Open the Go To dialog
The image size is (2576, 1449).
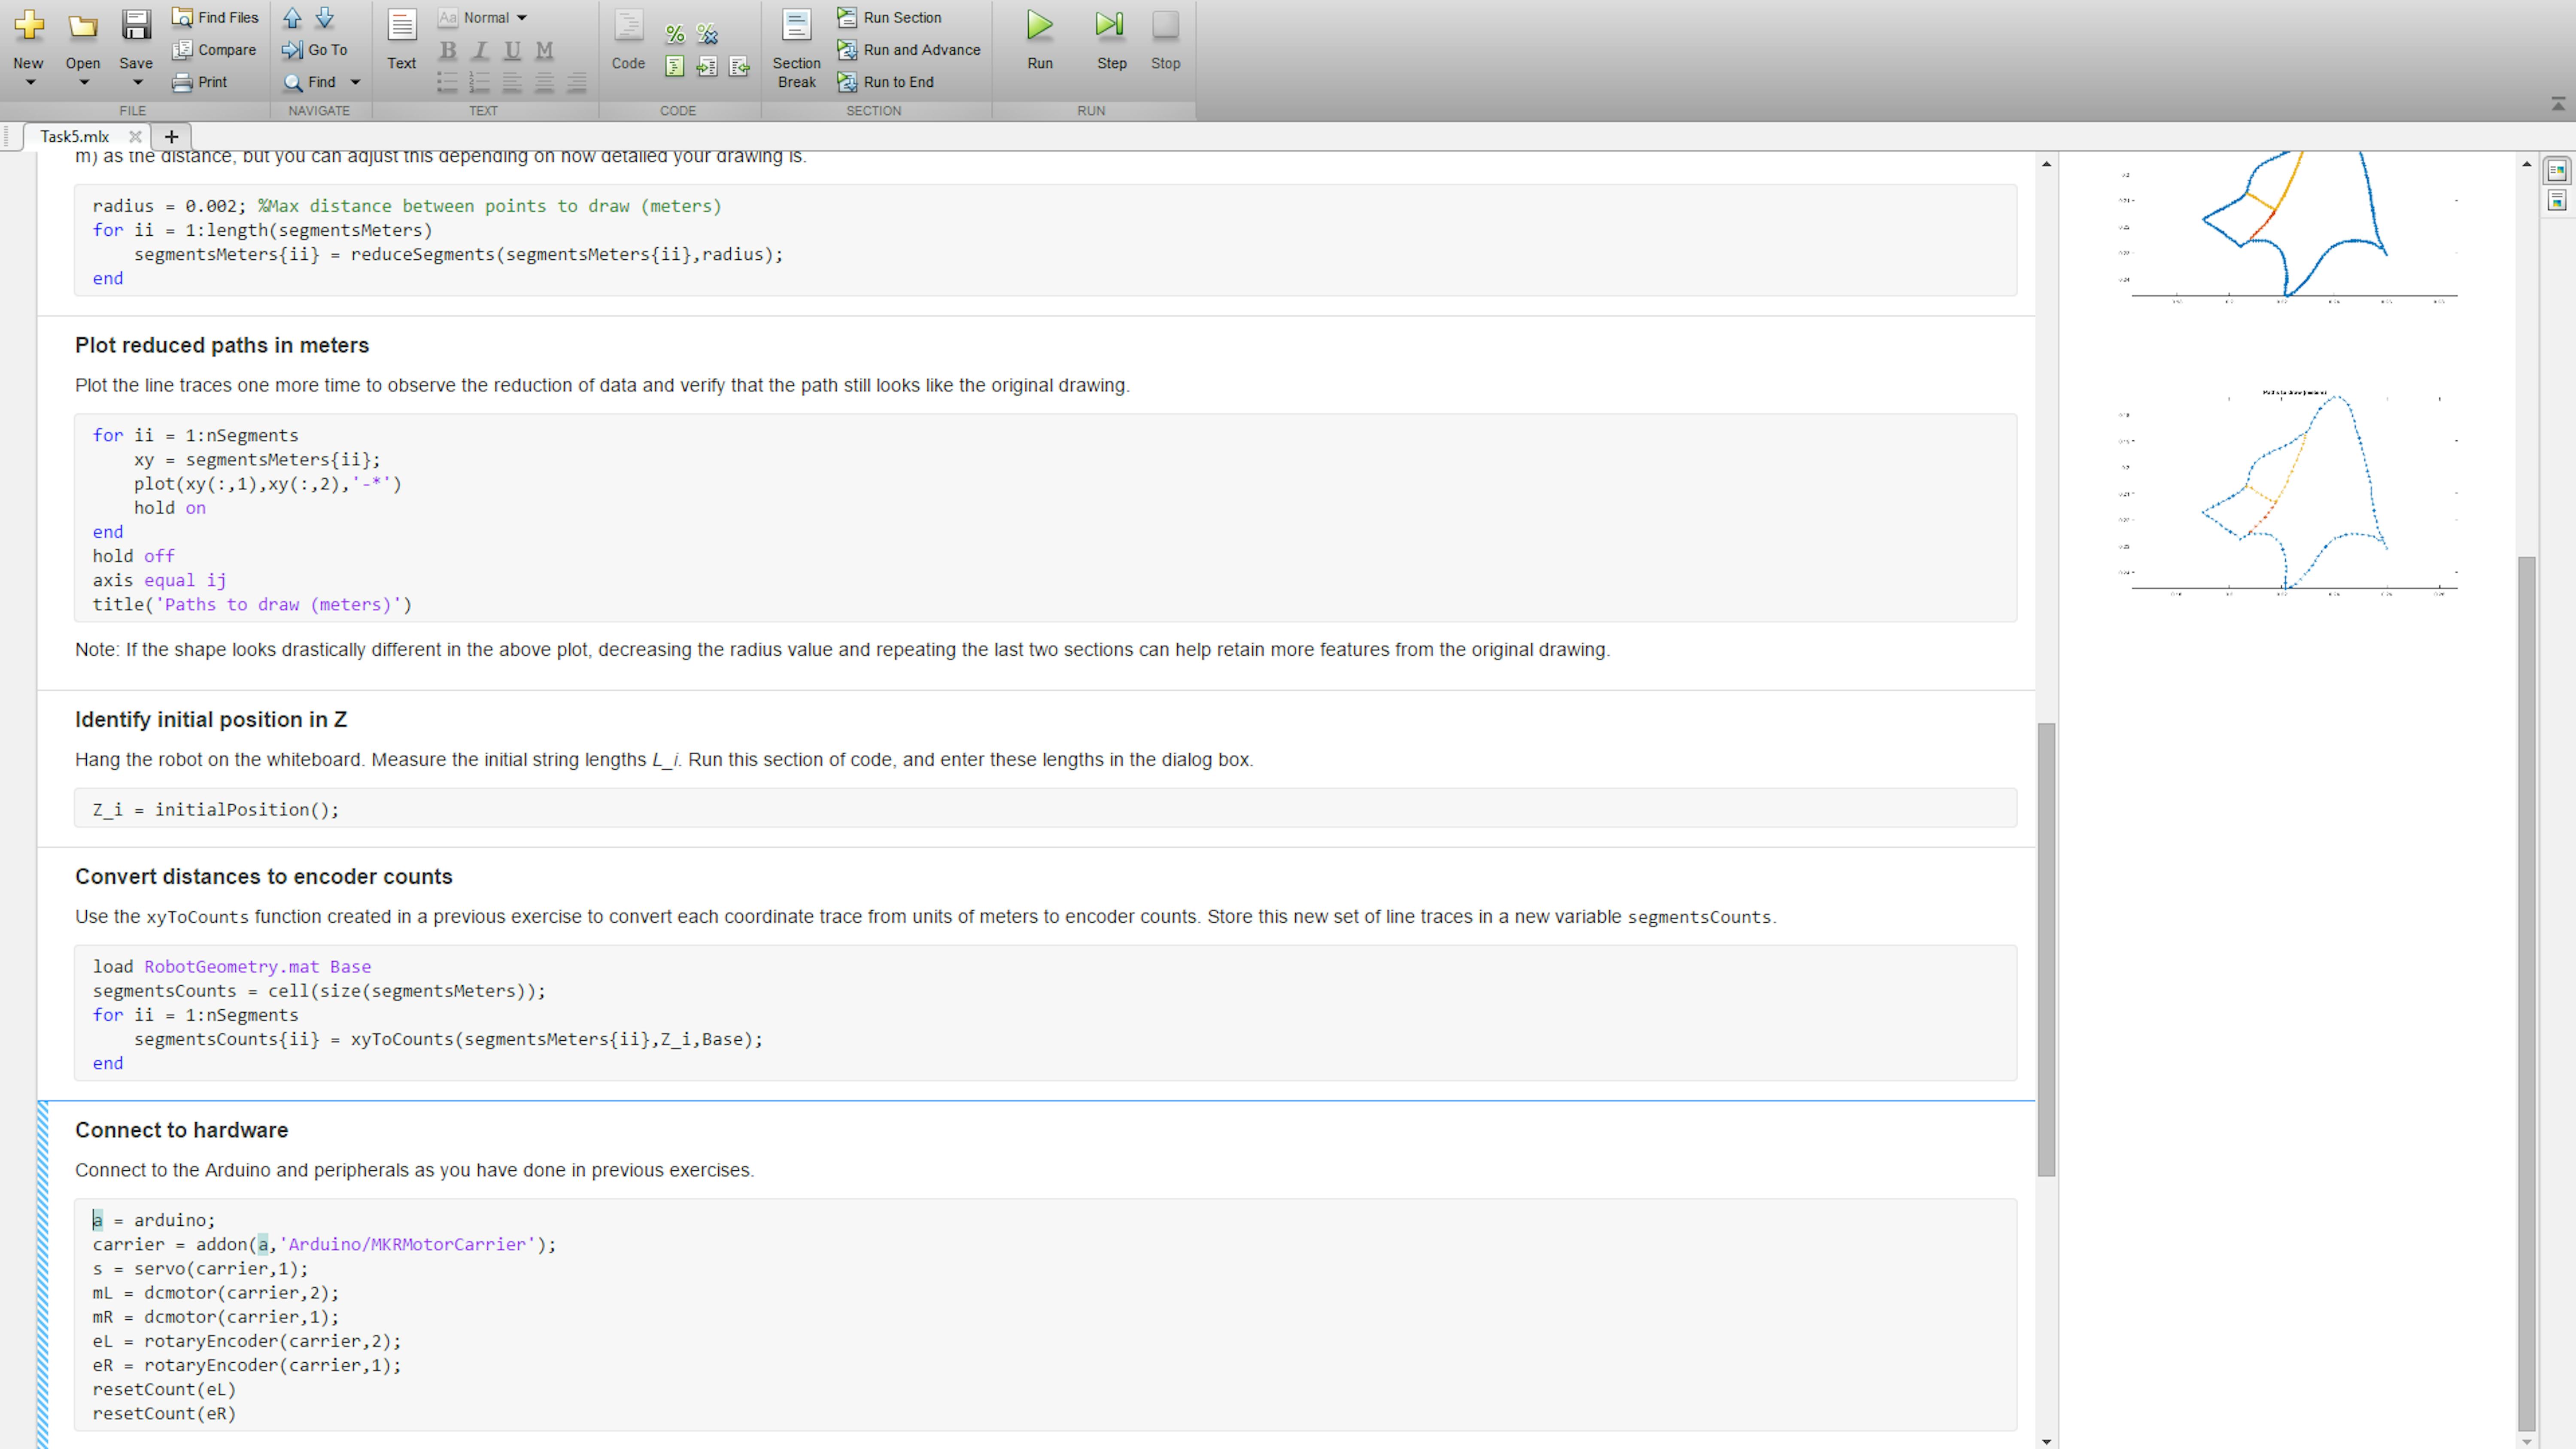[315, 49]
